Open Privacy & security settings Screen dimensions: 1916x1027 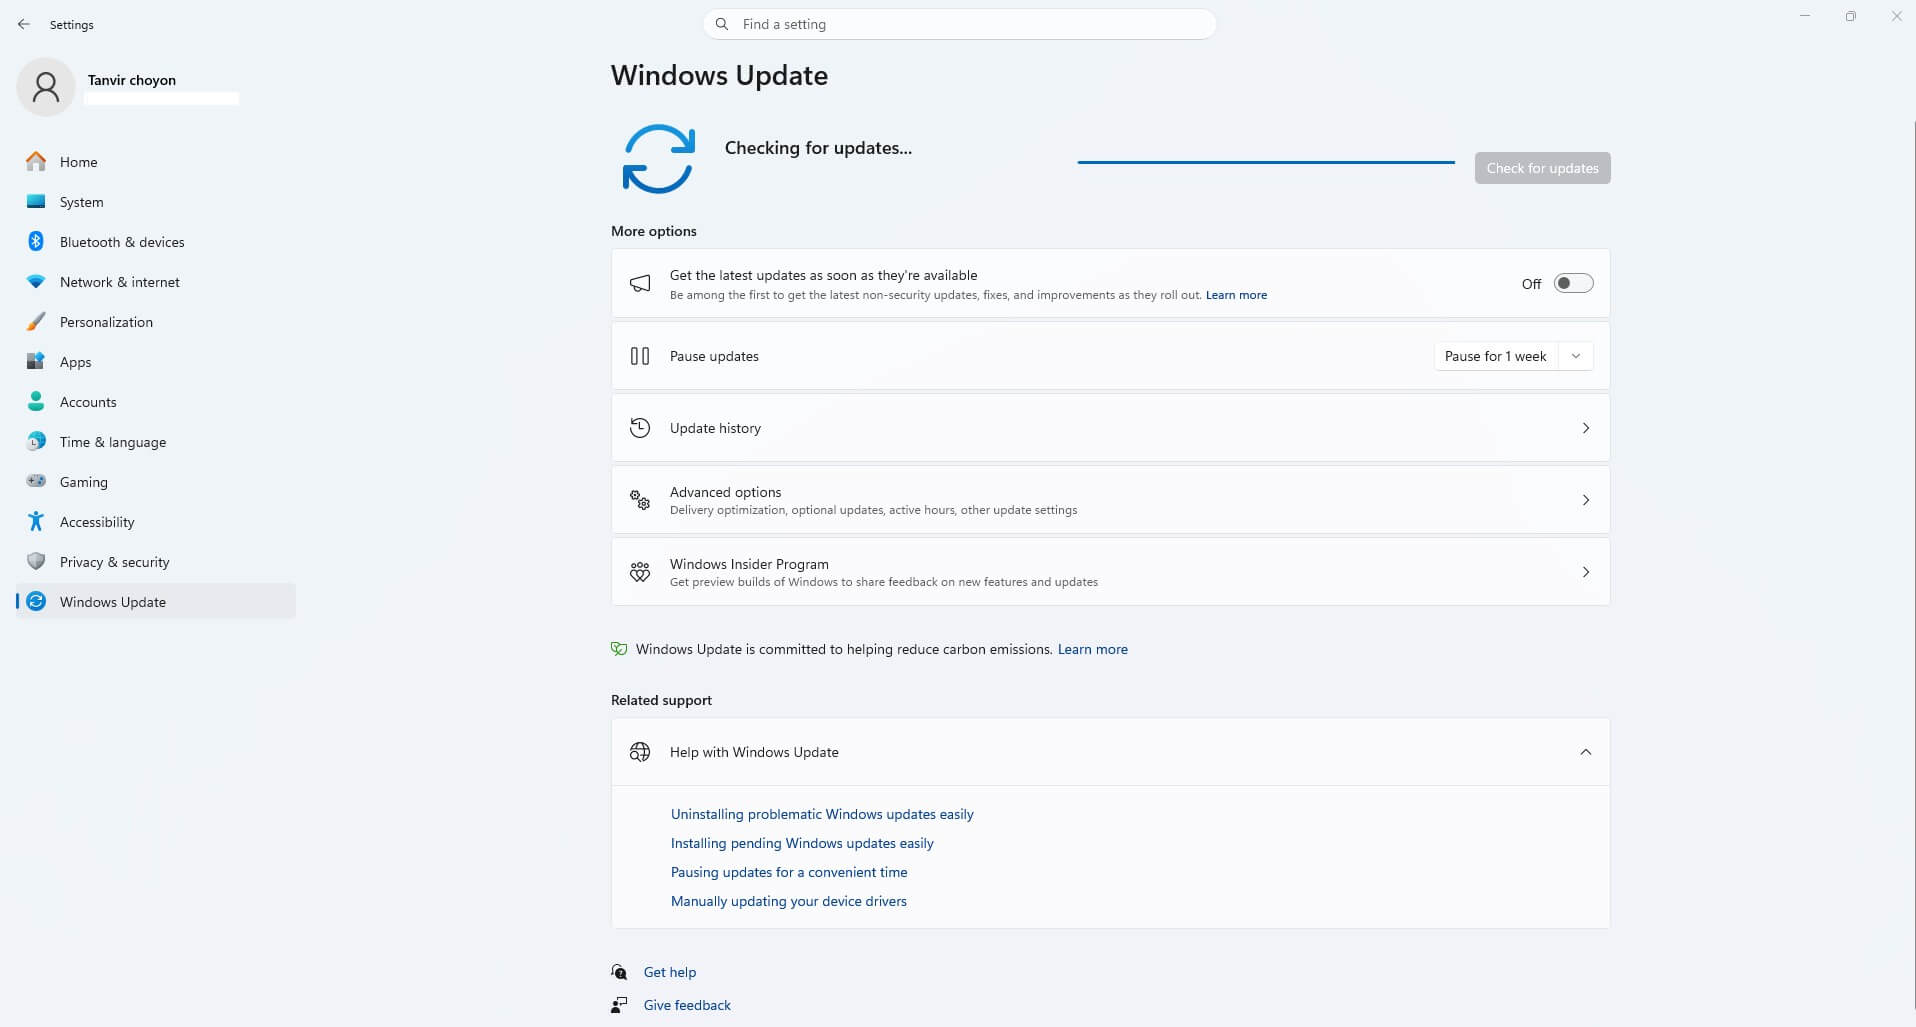tap(156, 561)
